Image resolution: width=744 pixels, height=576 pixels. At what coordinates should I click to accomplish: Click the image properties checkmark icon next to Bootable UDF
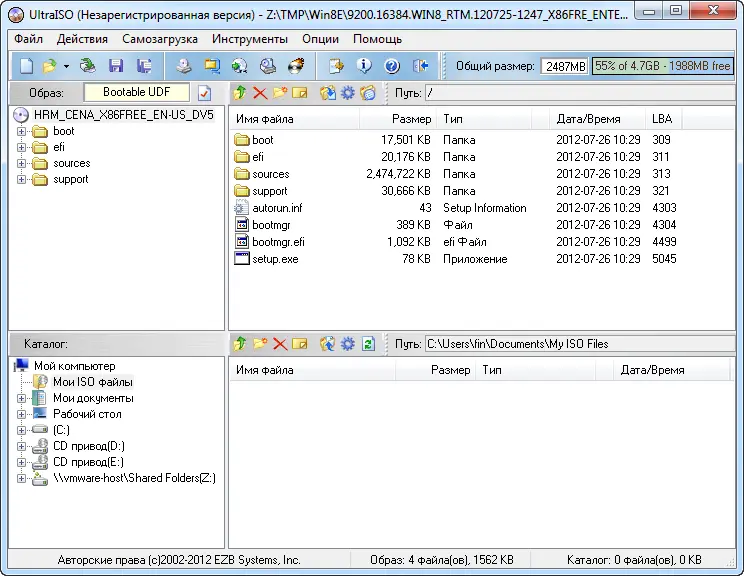205,93
